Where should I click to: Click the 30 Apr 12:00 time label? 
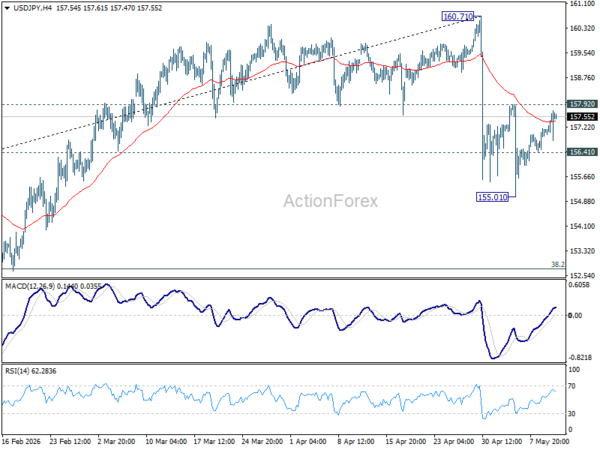502,441
